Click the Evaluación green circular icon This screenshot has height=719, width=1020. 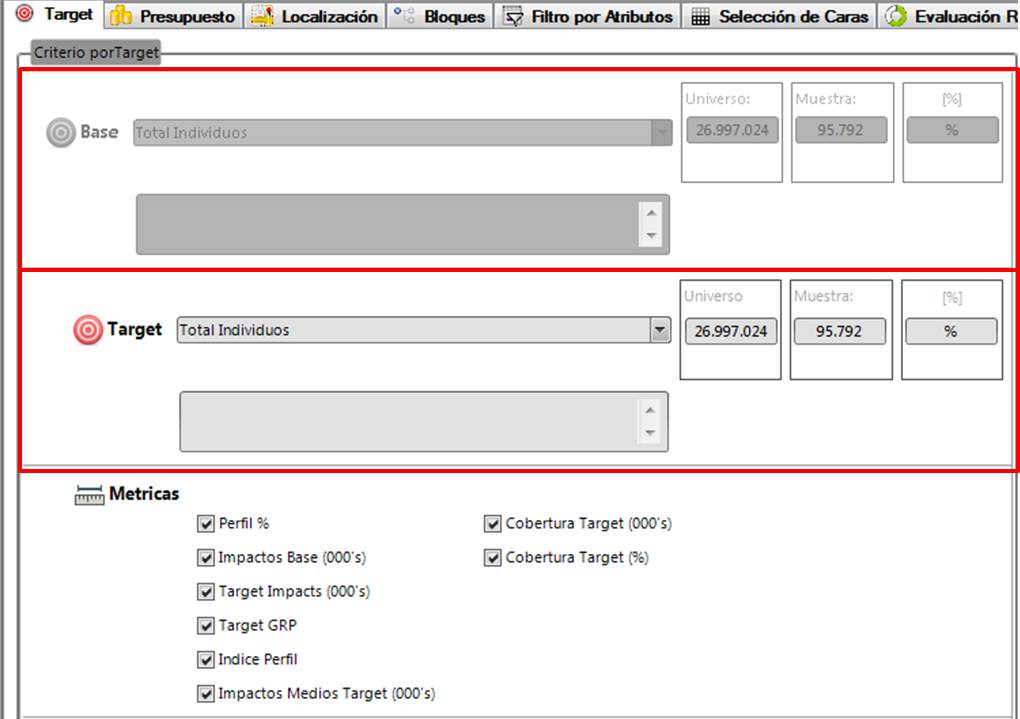pyautogui.click(x=896, y=17)
